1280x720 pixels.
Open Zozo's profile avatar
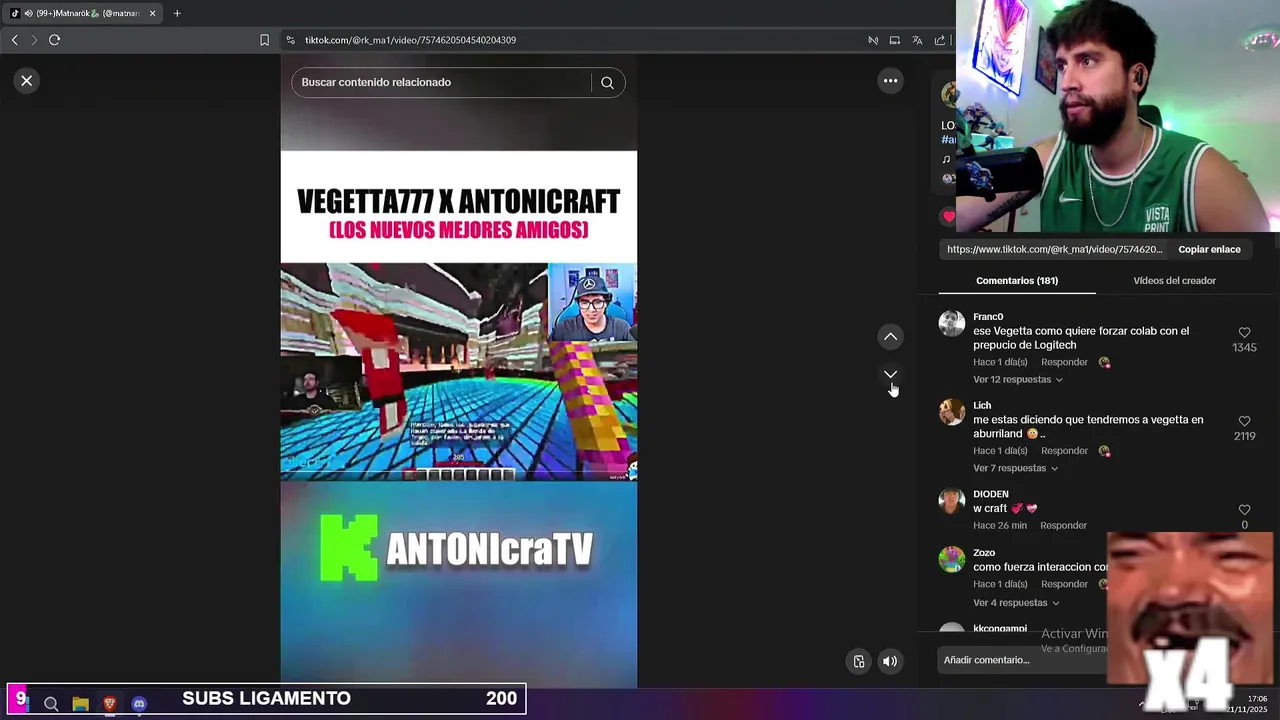[x=952, y=559]
